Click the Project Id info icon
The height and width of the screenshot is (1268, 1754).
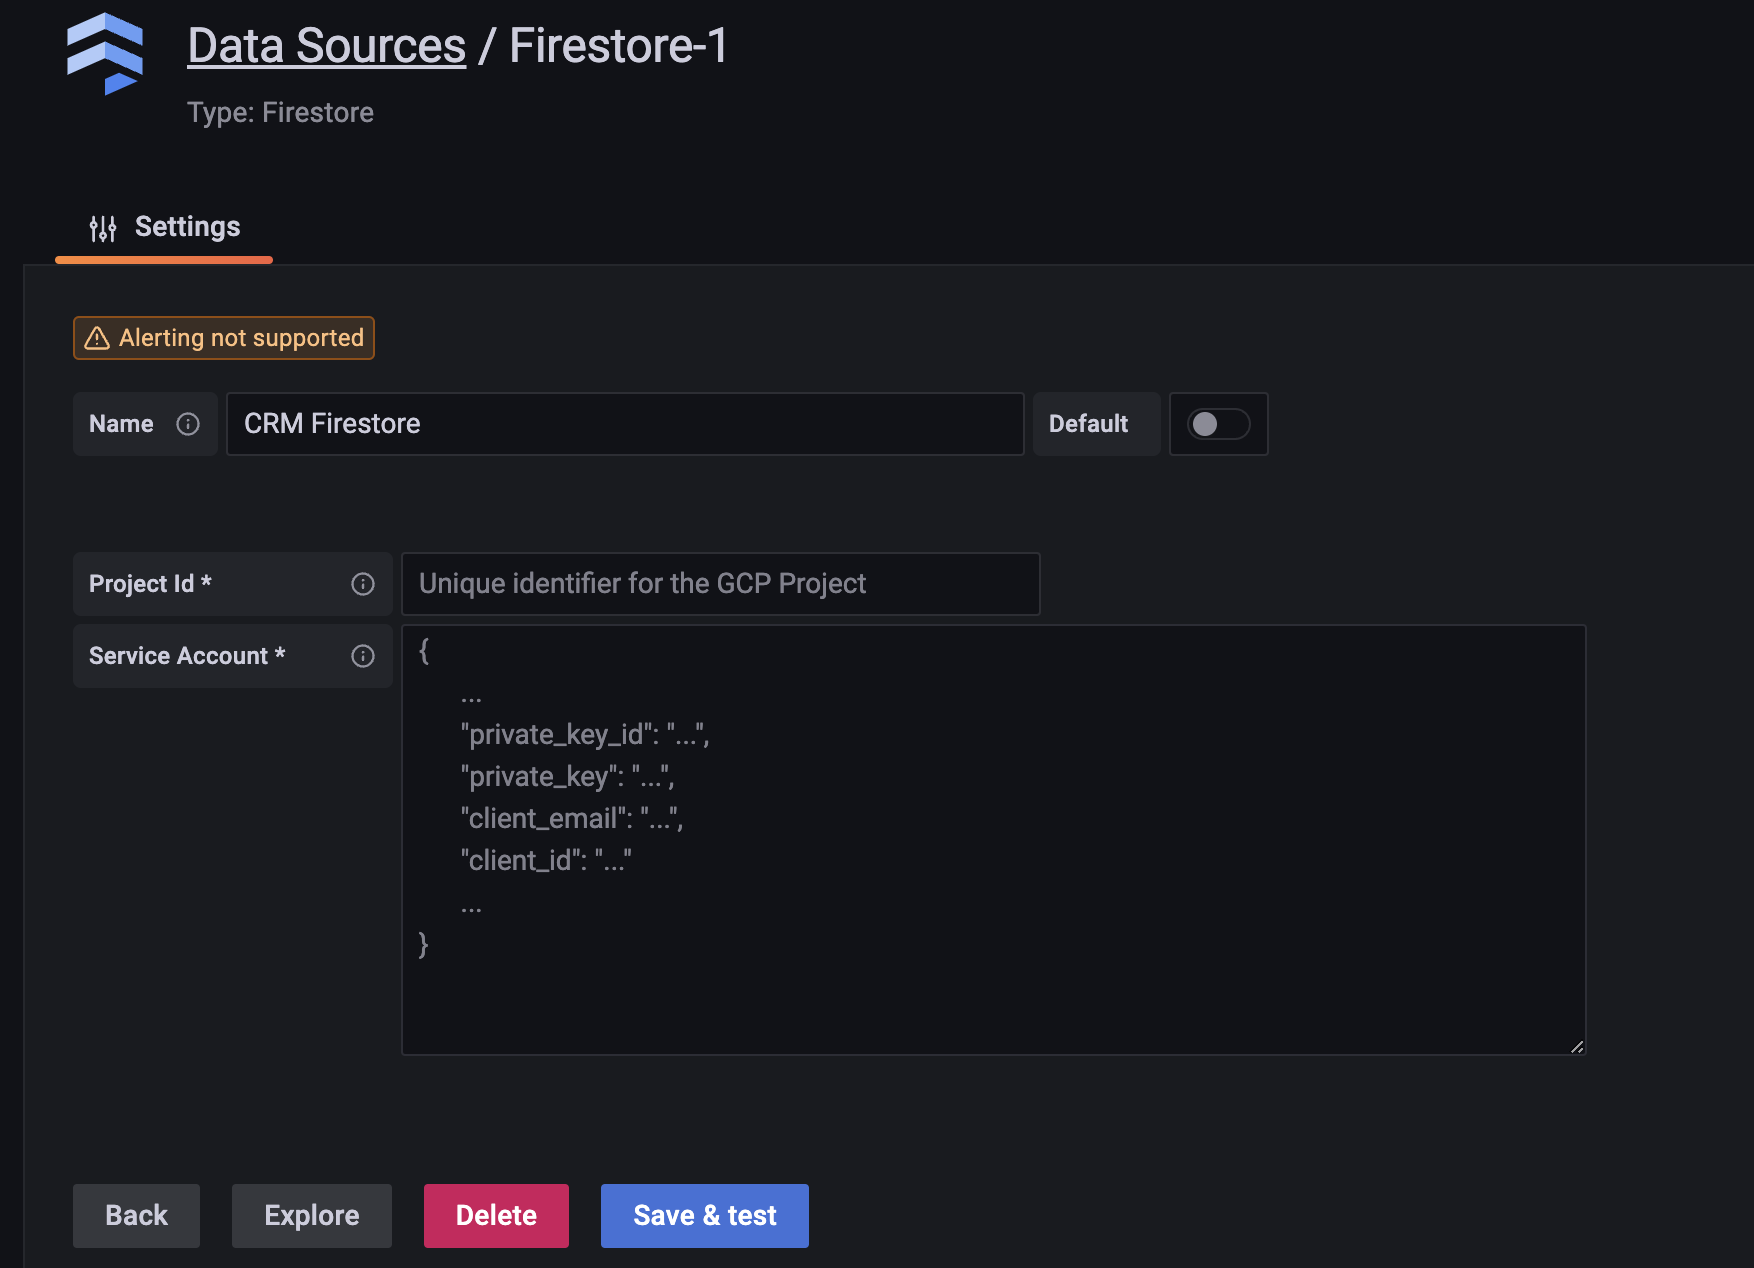click(x=363, y=584)
